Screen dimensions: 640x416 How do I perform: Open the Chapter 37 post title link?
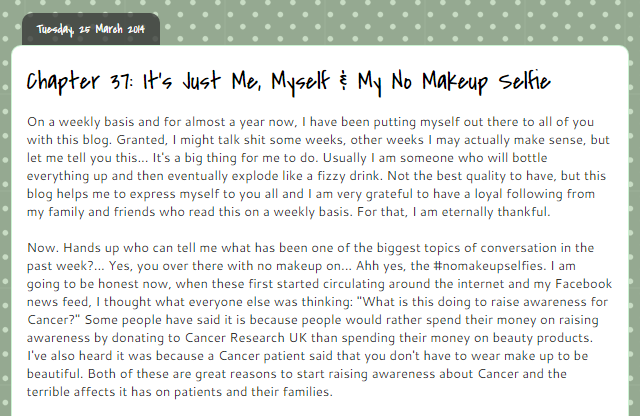coord(289,82)
